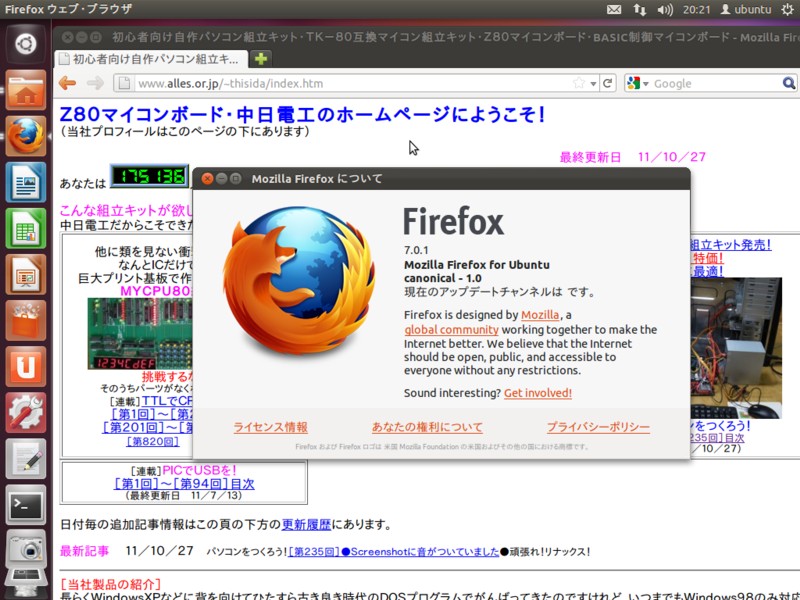Select the 初心者向け自作パソコン組立キ... tab

pos(151,59)
